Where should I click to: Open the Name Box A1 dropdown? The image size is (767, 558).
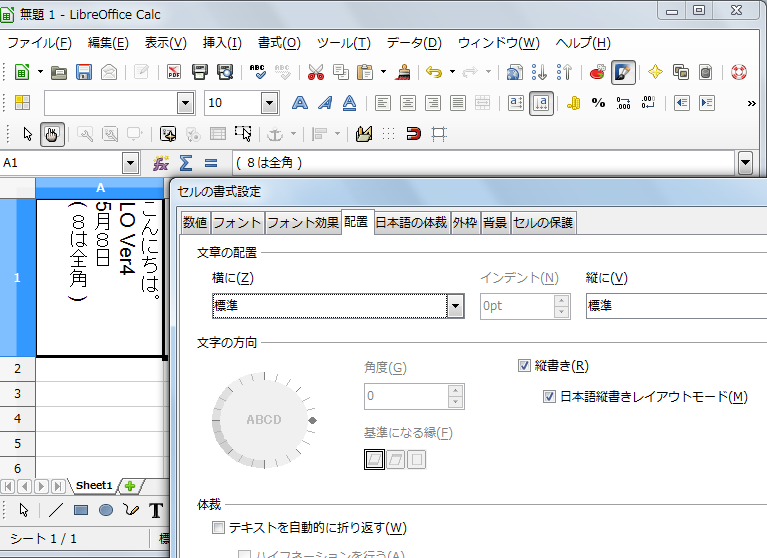tap(130, 163)
